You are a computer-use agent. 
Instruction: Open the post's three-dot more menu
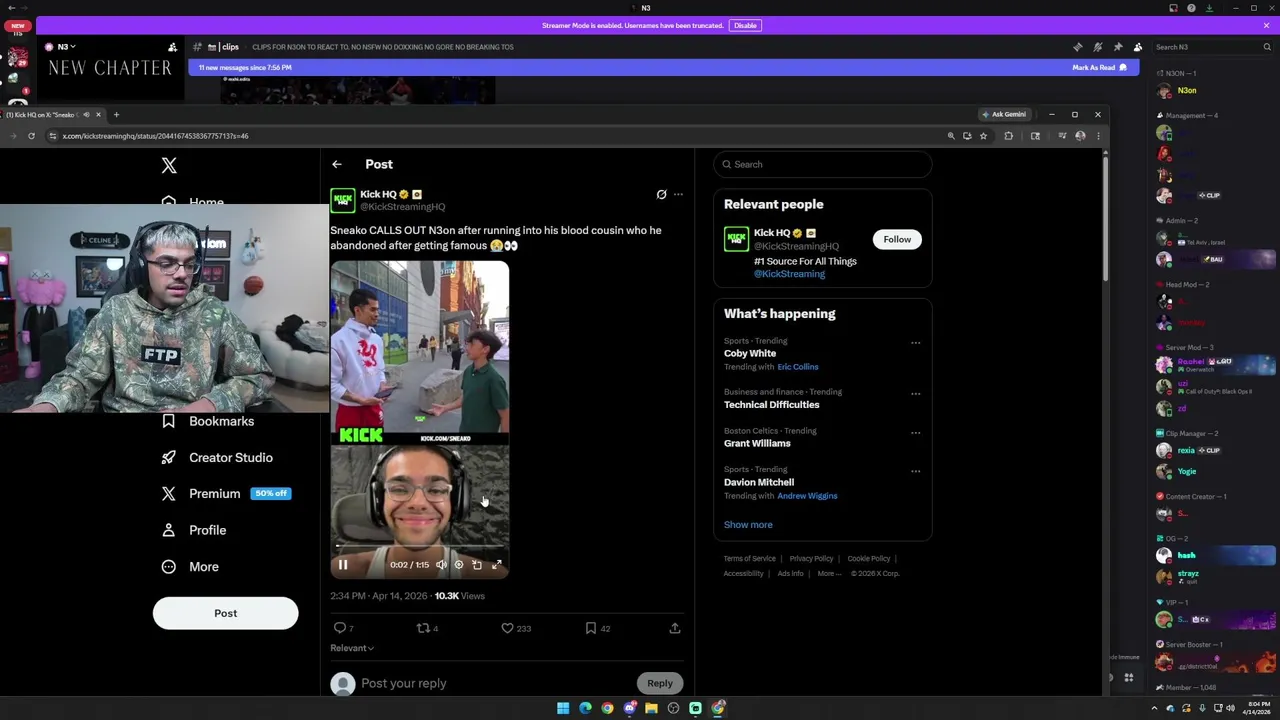[678, 195]
